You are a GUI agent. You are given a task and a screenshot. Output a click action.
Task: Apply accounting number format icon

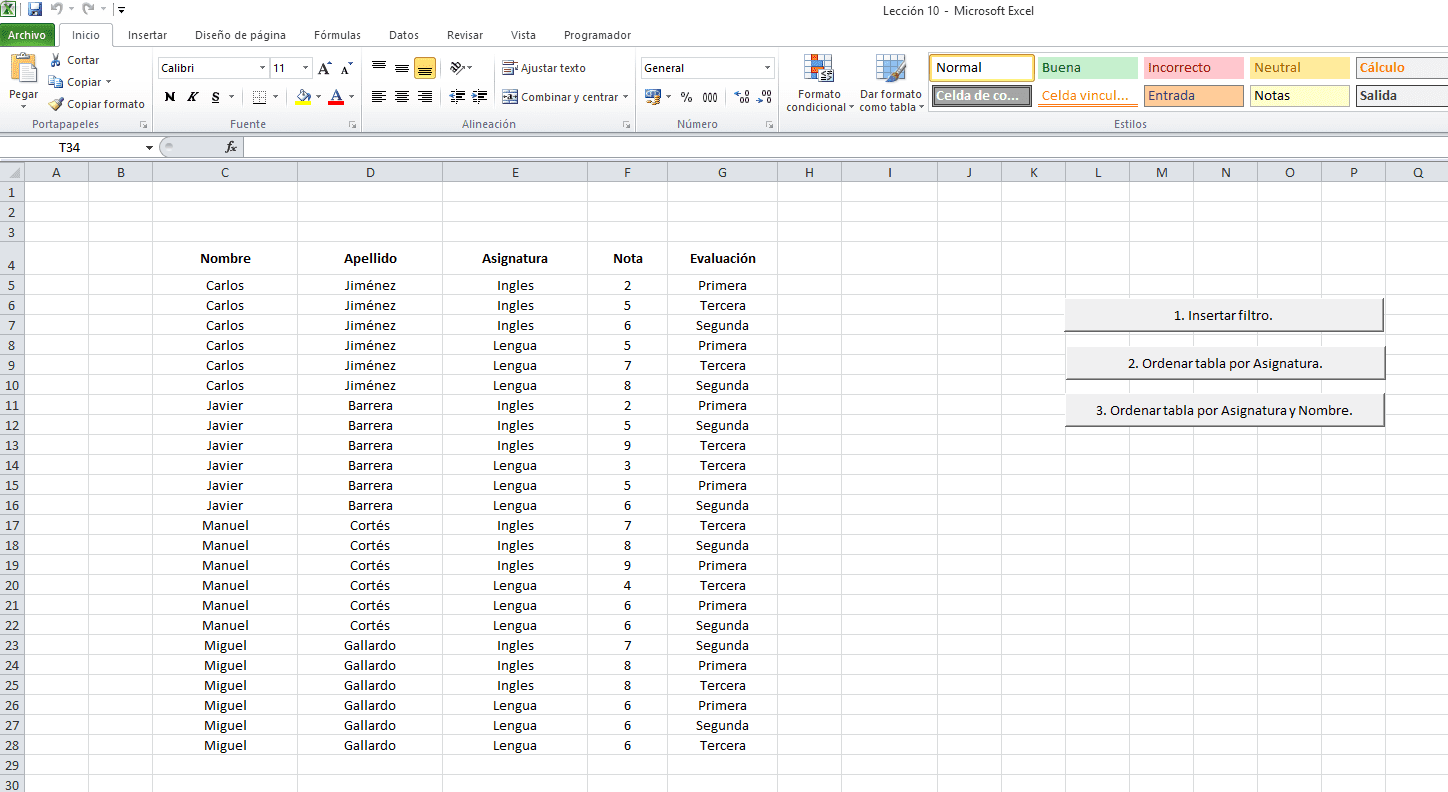click(652, 97)
